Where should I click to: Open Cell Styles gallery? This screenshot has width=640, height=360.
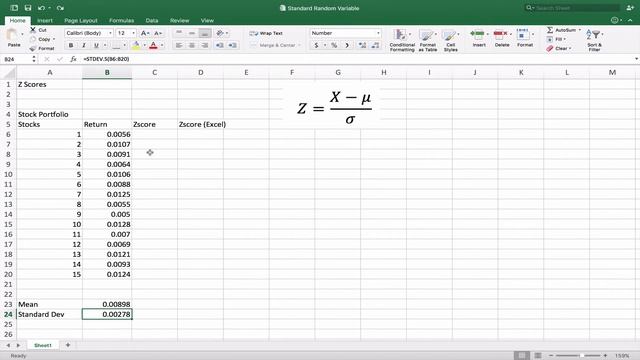[451, 40]
